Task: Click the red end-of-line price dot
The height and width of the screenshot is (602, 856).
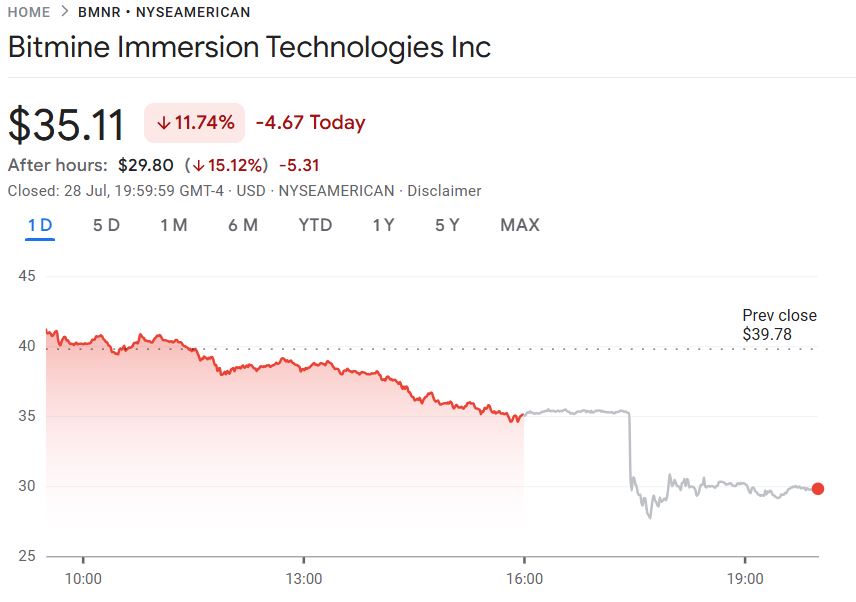Action: pos(818,489)
